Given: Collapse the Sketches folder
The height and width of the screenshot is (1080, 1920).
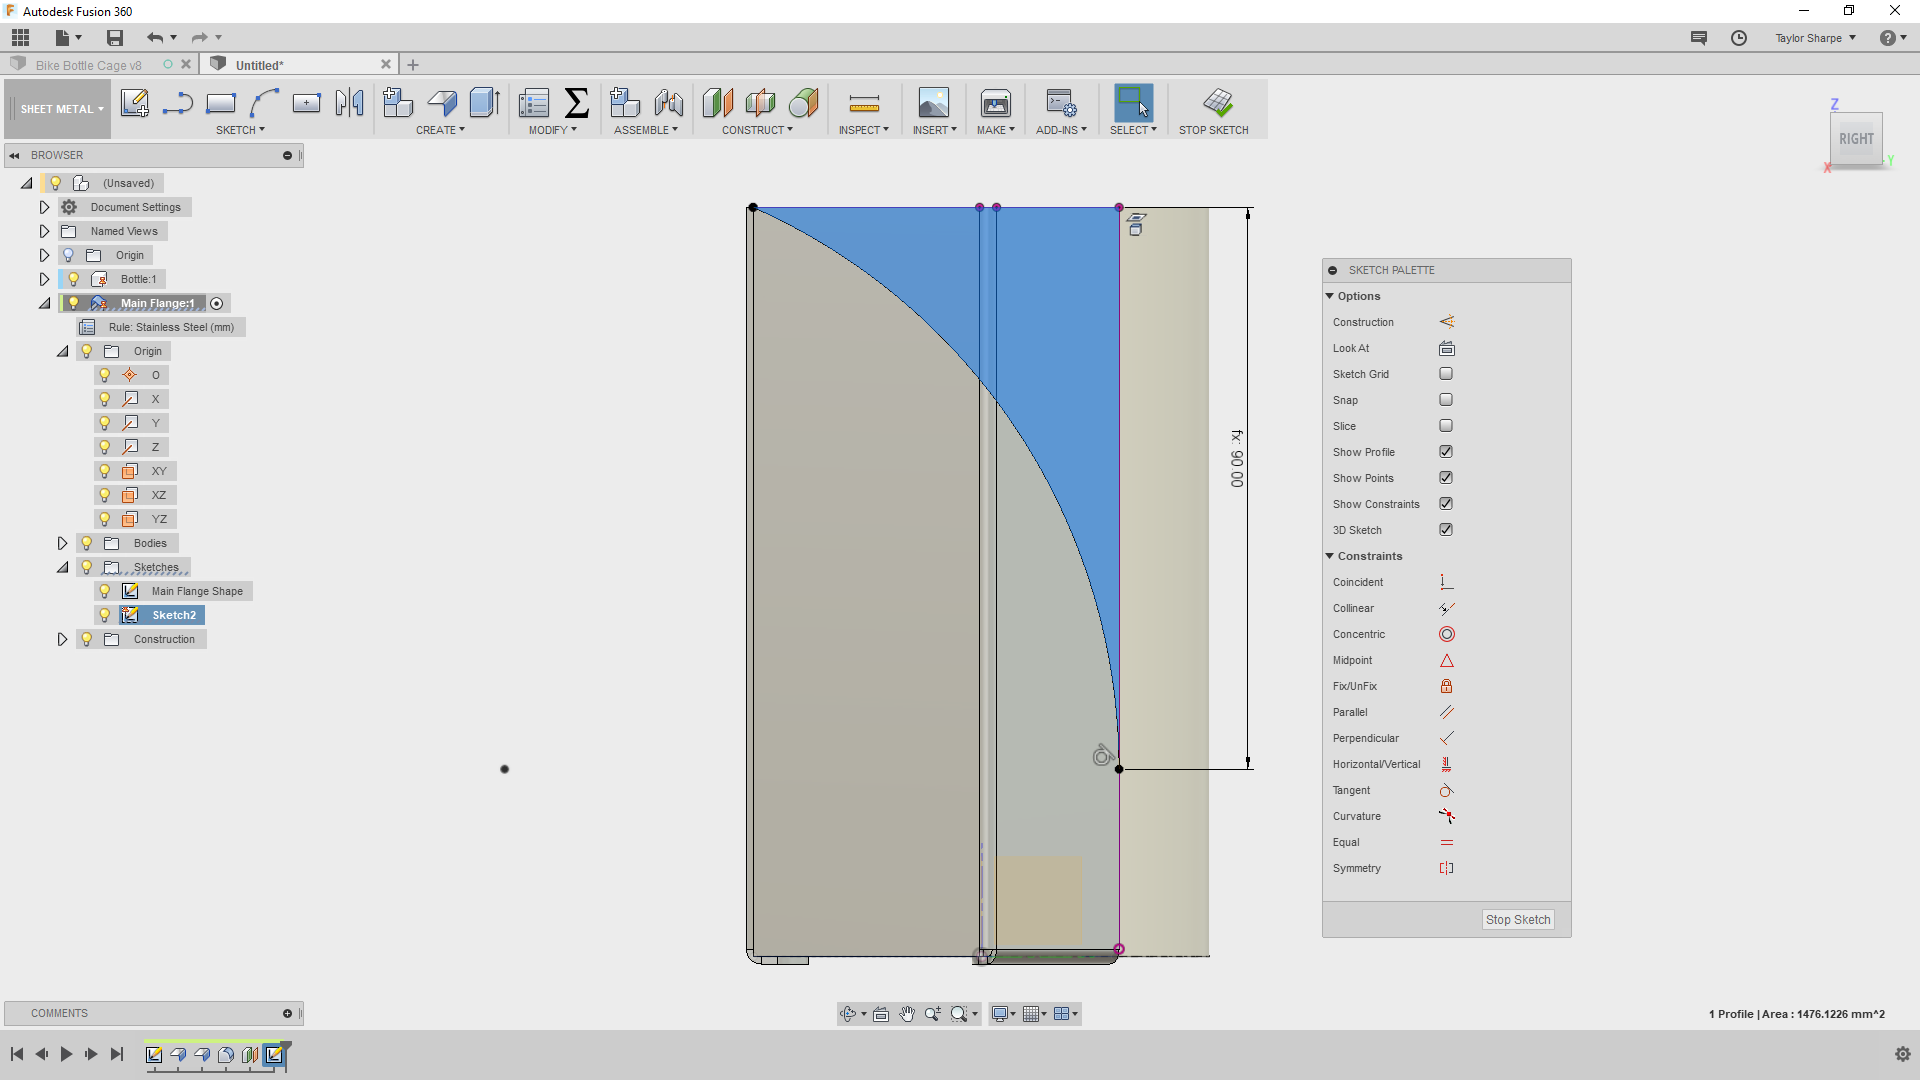Looking at the screenshot, I should pos(62,567).
